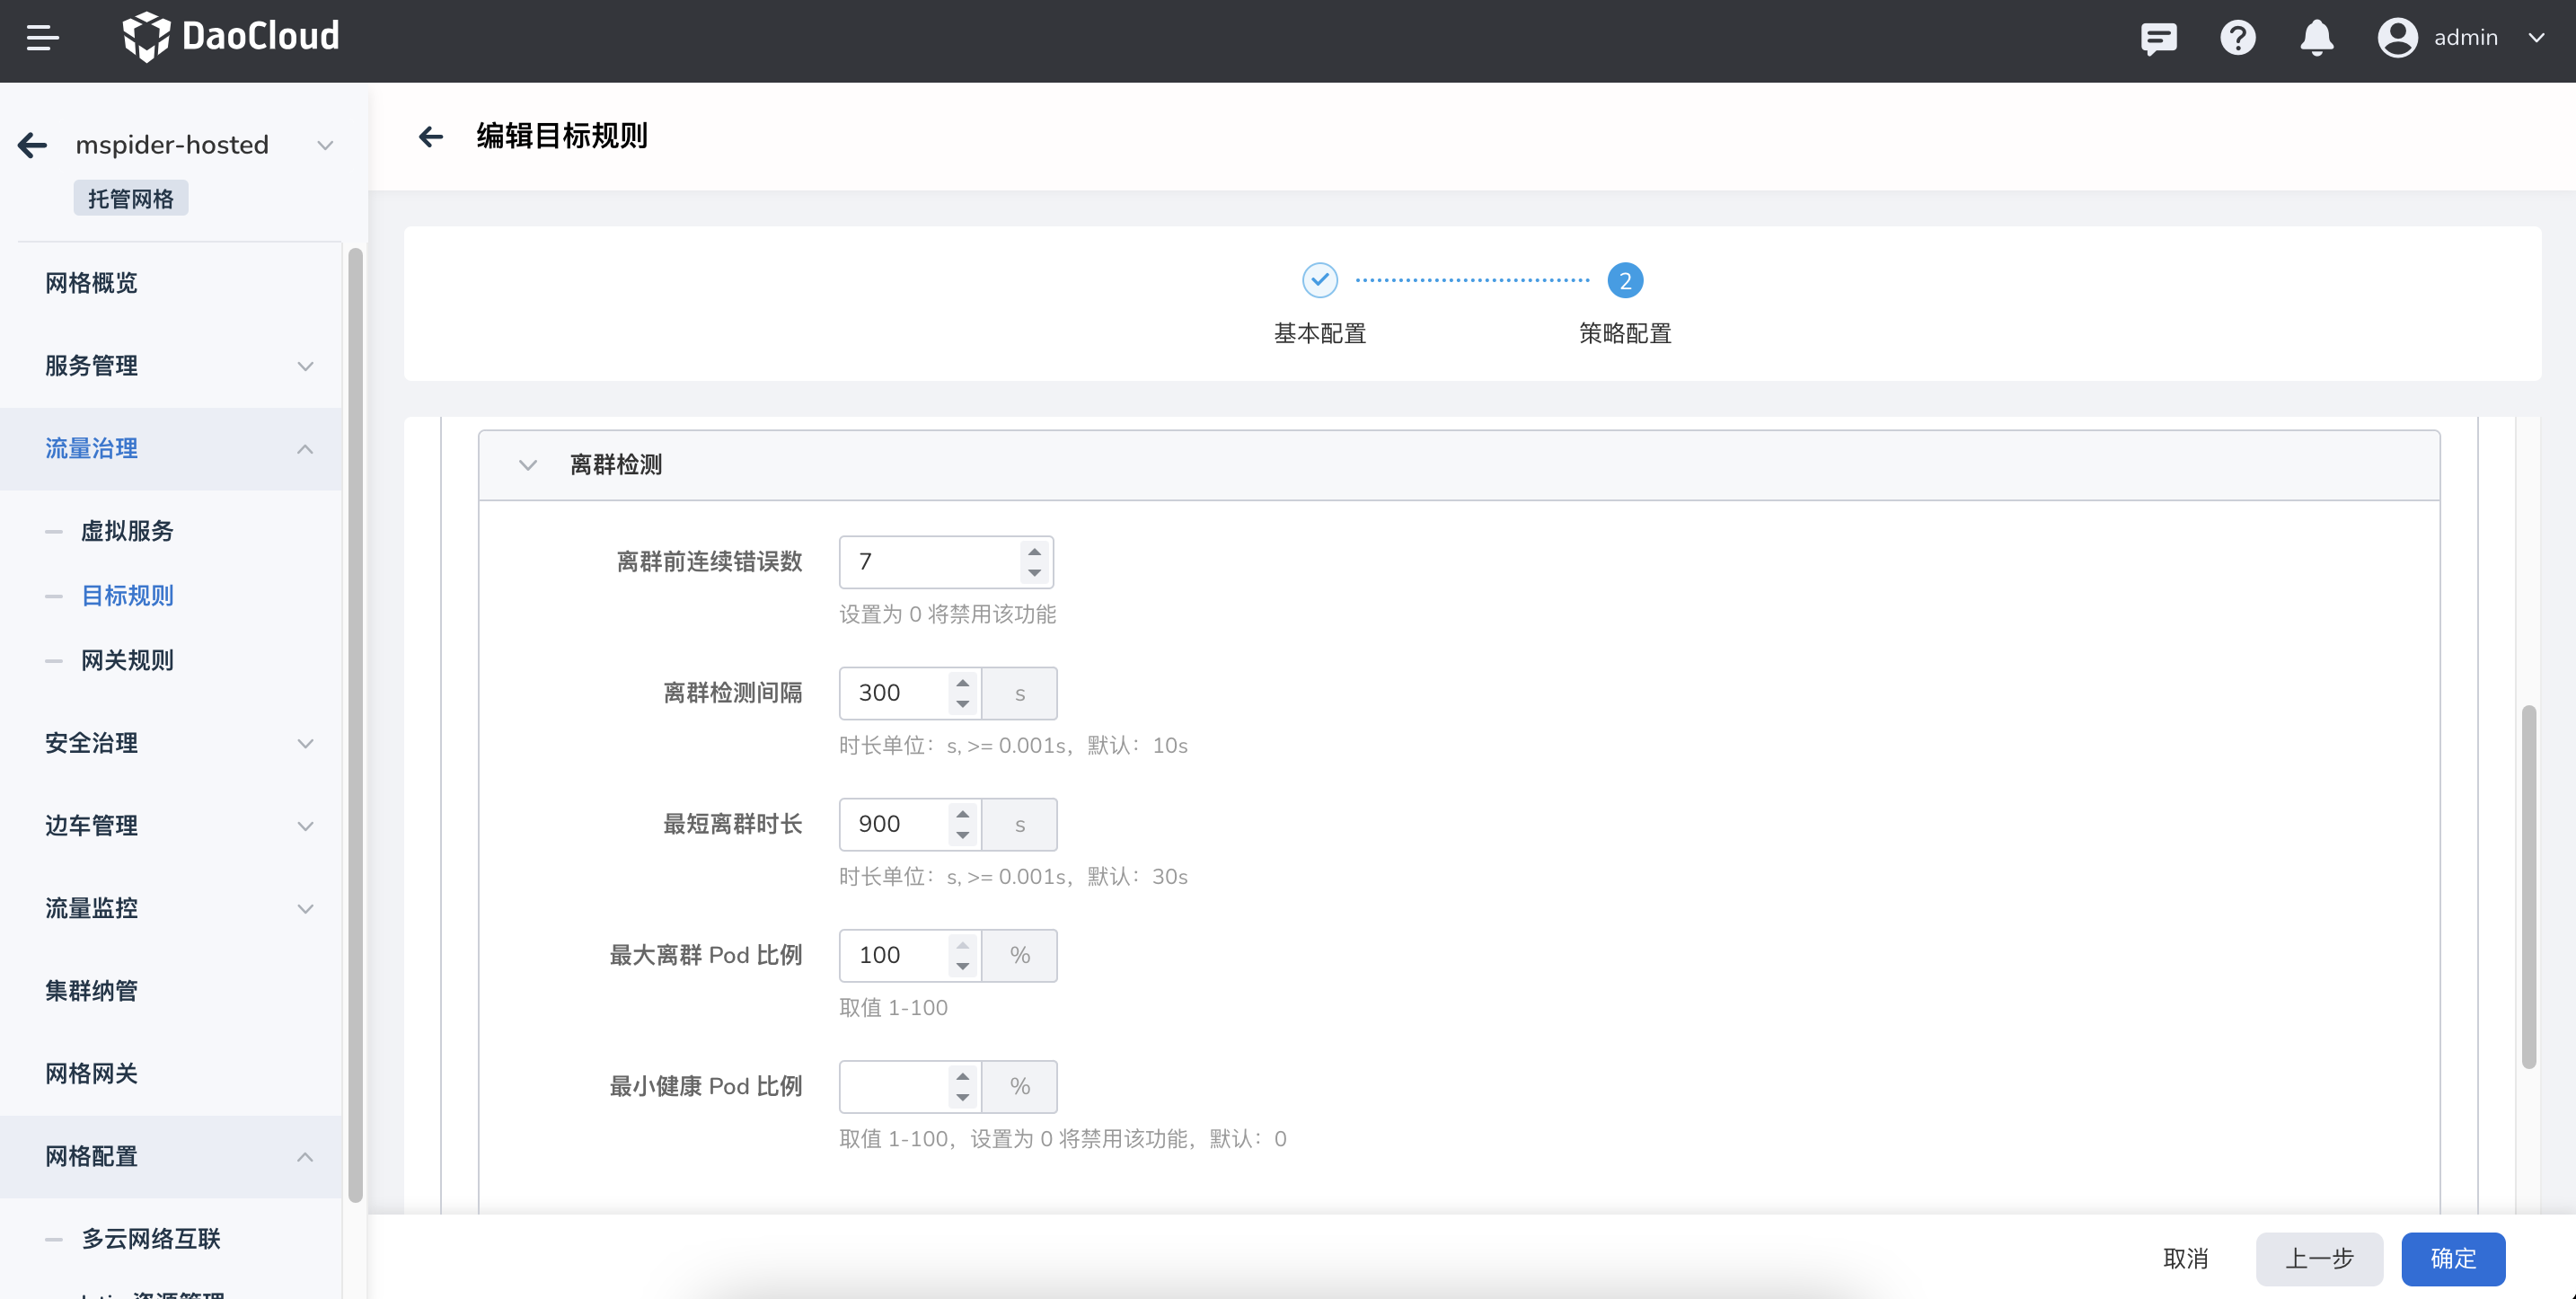
Task: Click back arrow next to mspider-hosted
Action: click(33, 145)
